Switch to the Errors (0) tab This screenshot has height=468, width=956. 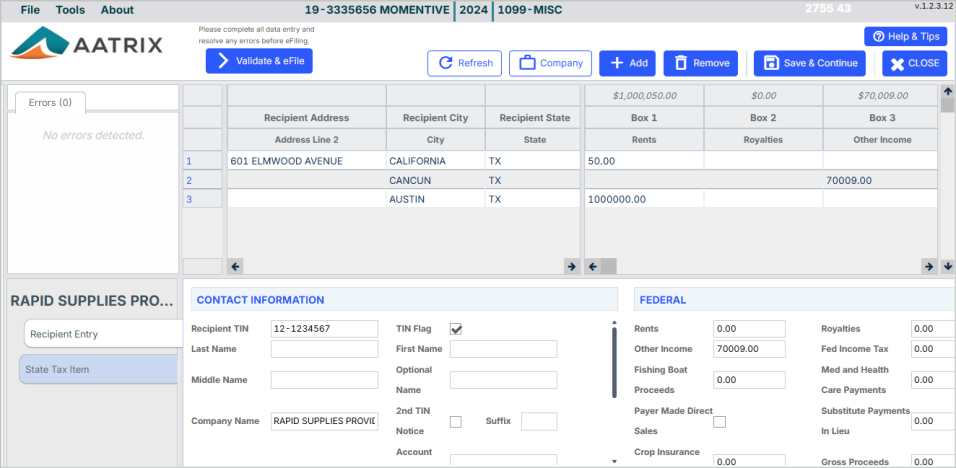[x=50, y=102]
